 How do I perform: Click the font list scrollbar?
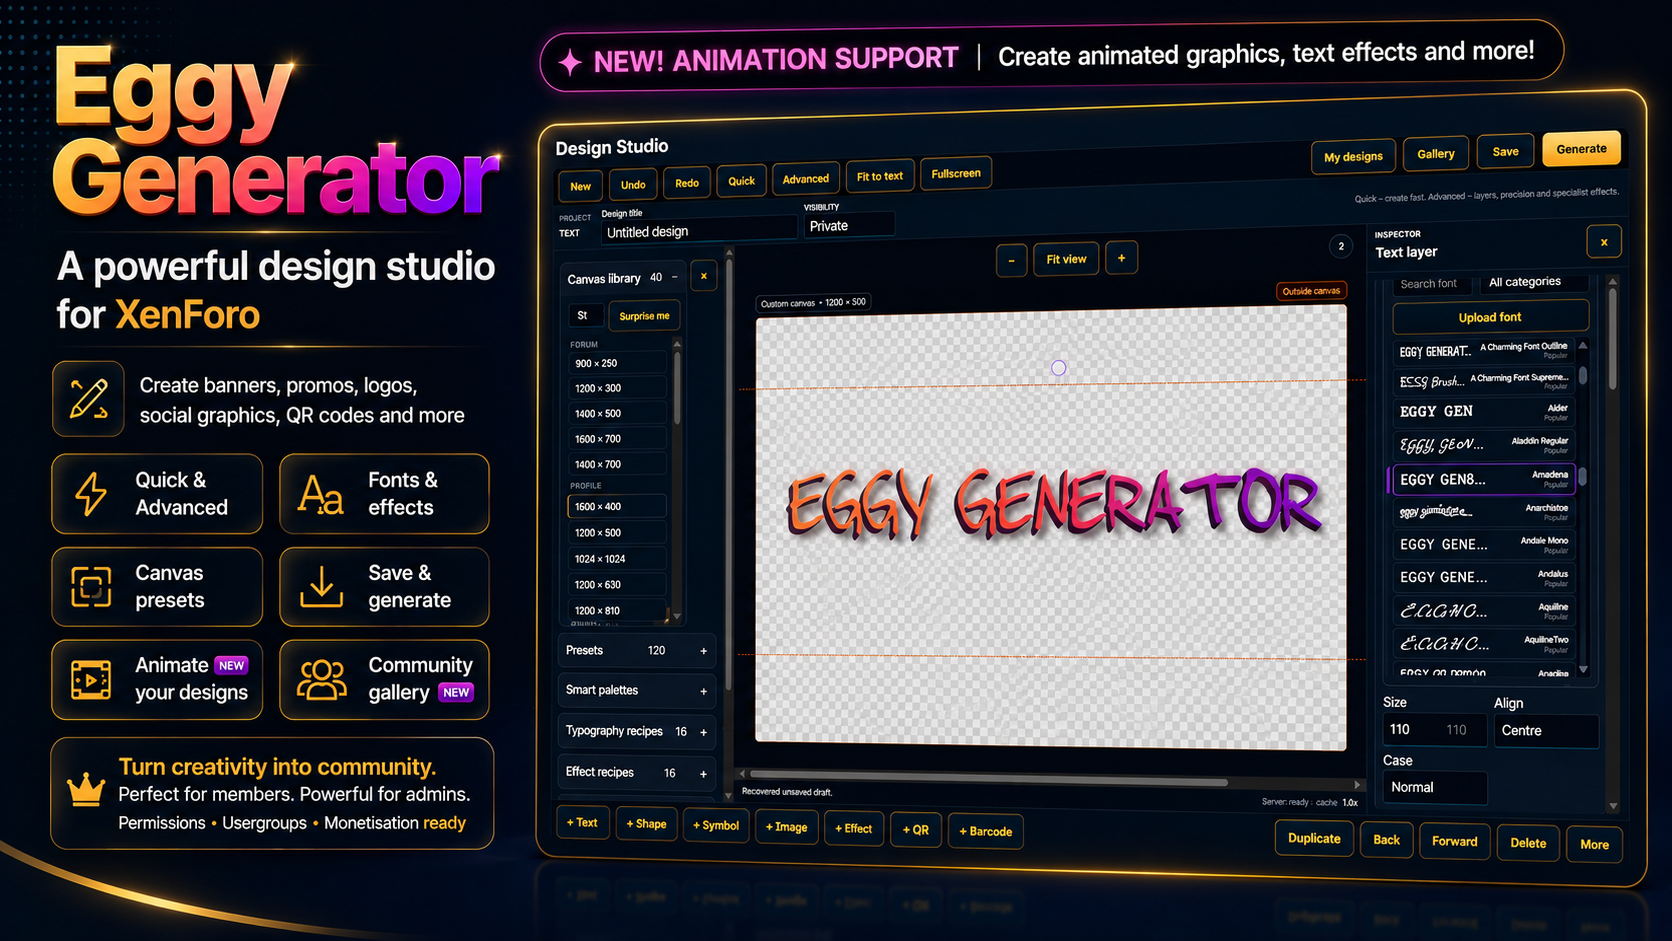(1583, 375)
